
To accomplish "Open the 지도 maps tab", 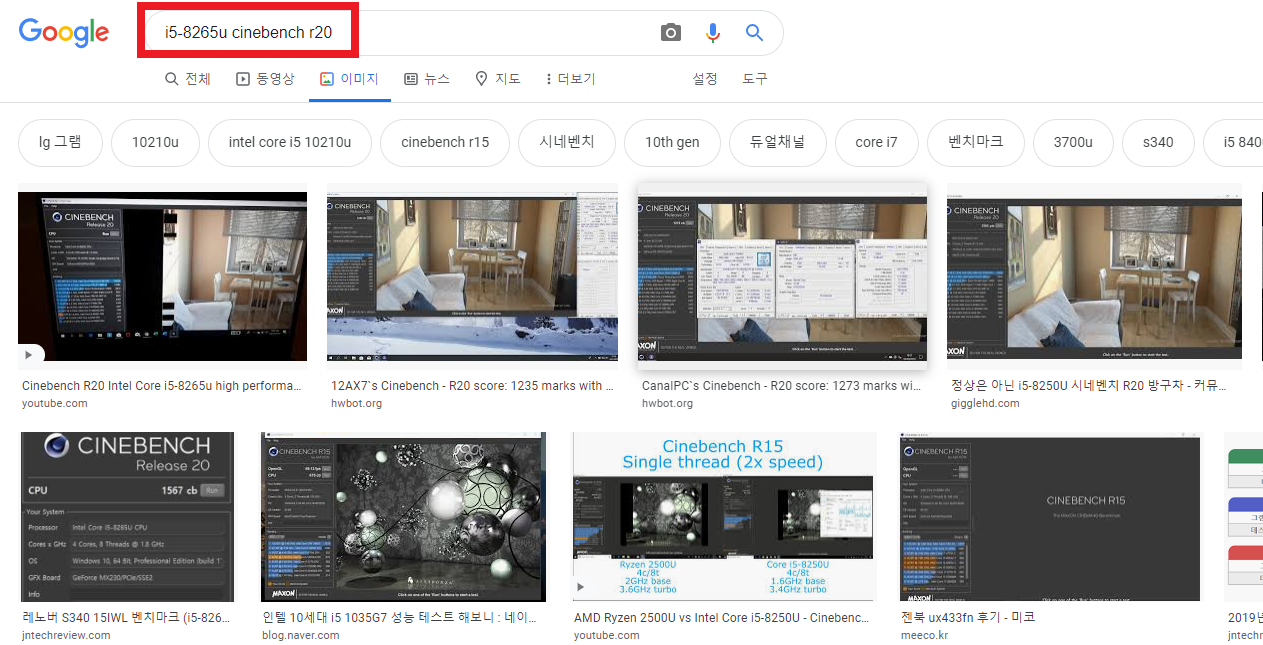I will [x=498, y=78].
